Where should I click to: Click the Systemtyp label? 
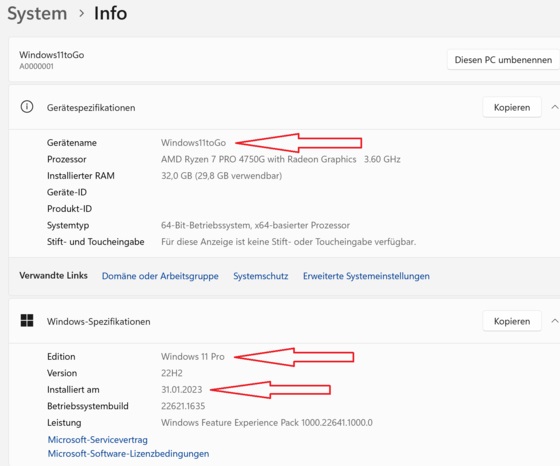[x=68, y=225]
